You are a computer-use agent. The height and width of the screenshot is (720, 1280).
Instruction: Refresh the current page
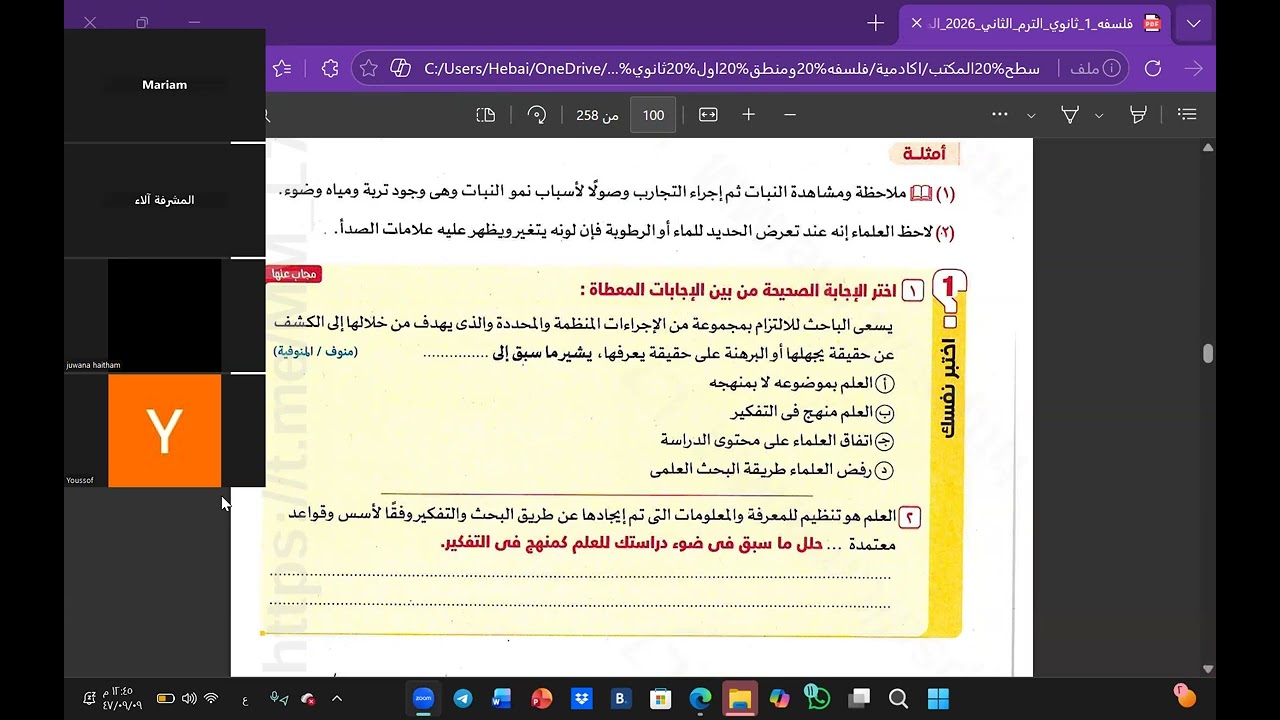[x=1153, y=68]
